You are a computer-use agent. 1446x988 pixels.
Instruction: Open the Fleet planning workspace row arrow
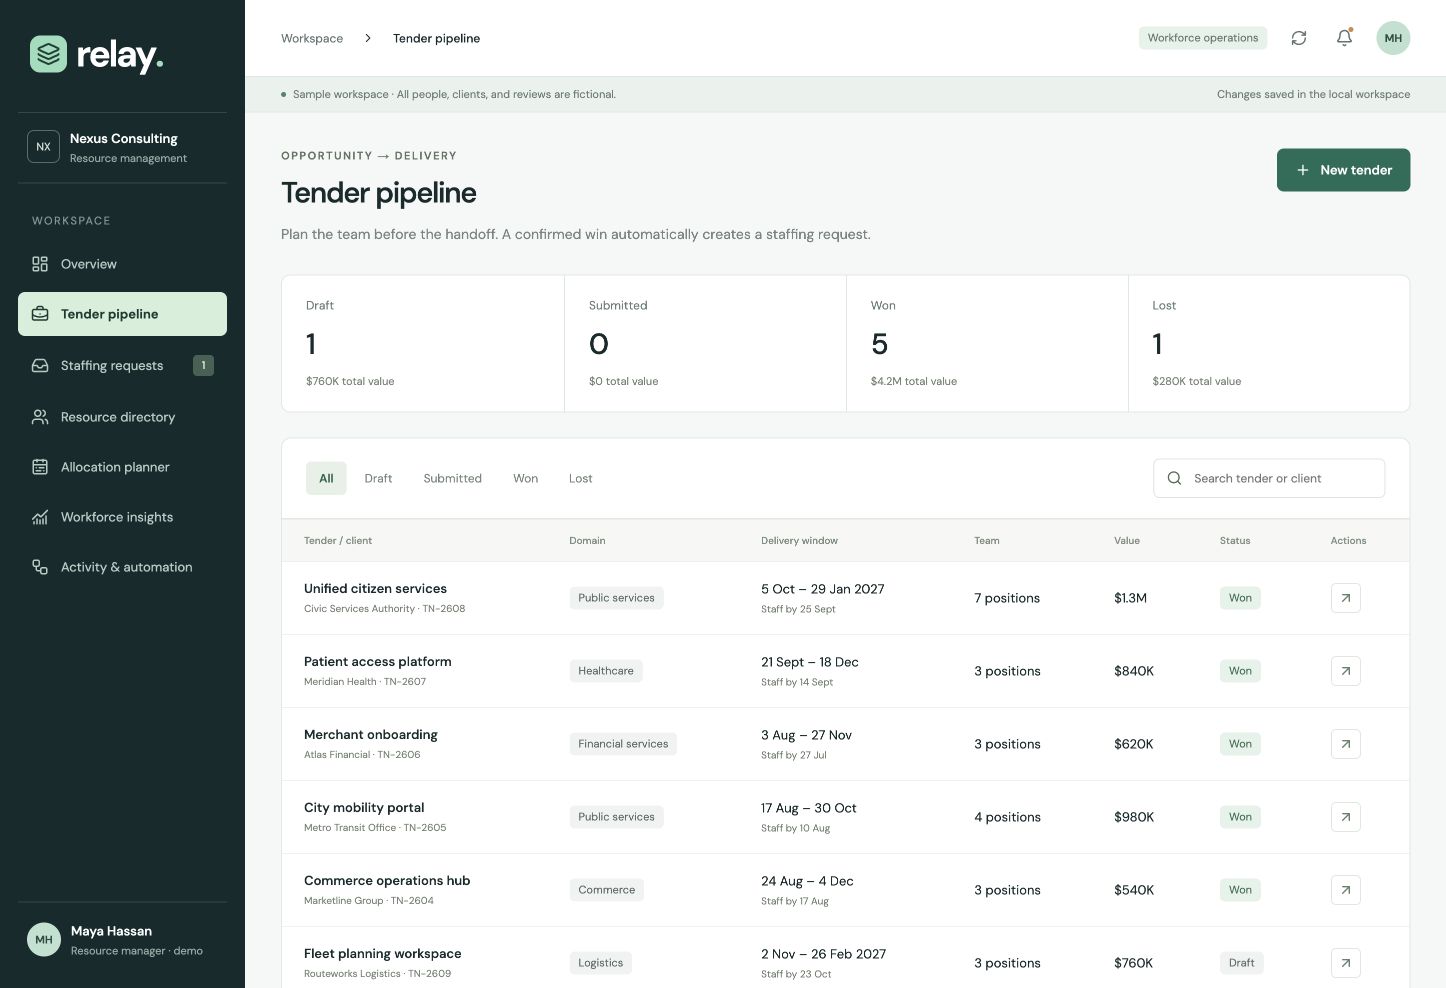1345,963
